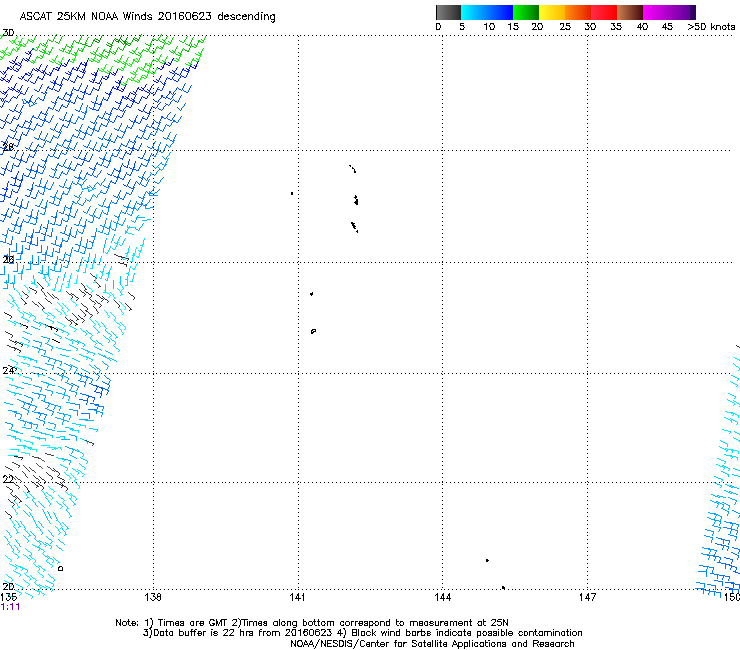Image resolution: width=740 pixels, height=650 pixels.
Task: Click the NOAA/NESDIS credit line
Action: [x=432, y=644]
